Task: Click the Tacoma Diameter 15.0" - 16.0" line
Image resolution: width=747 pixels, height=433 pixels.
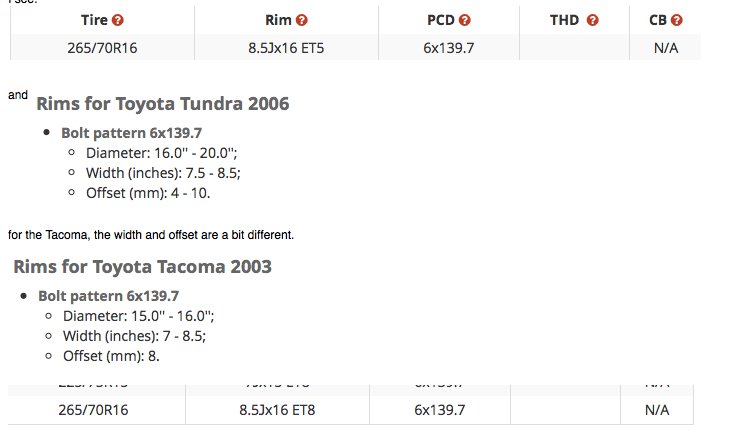Action: point(139,316)
